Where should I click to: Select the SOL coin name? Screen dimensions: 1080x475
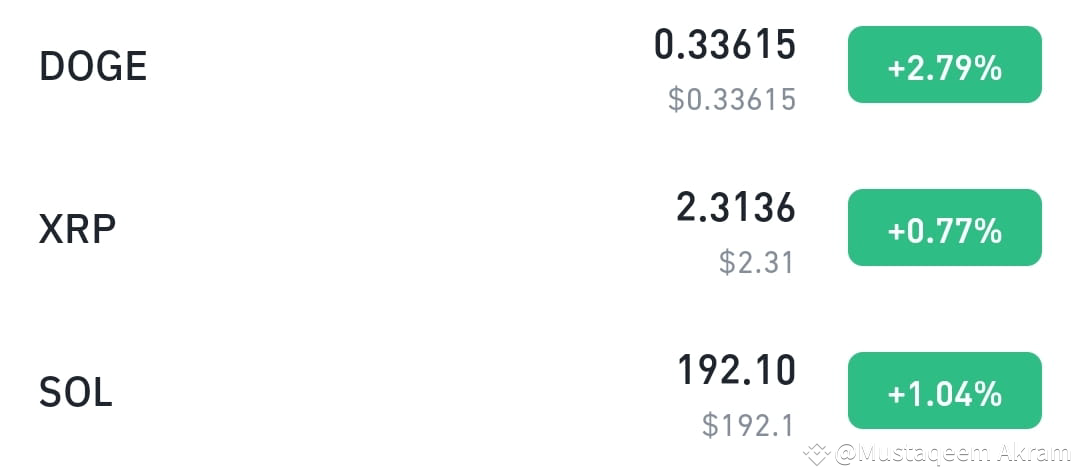click(x=75, y=392)
